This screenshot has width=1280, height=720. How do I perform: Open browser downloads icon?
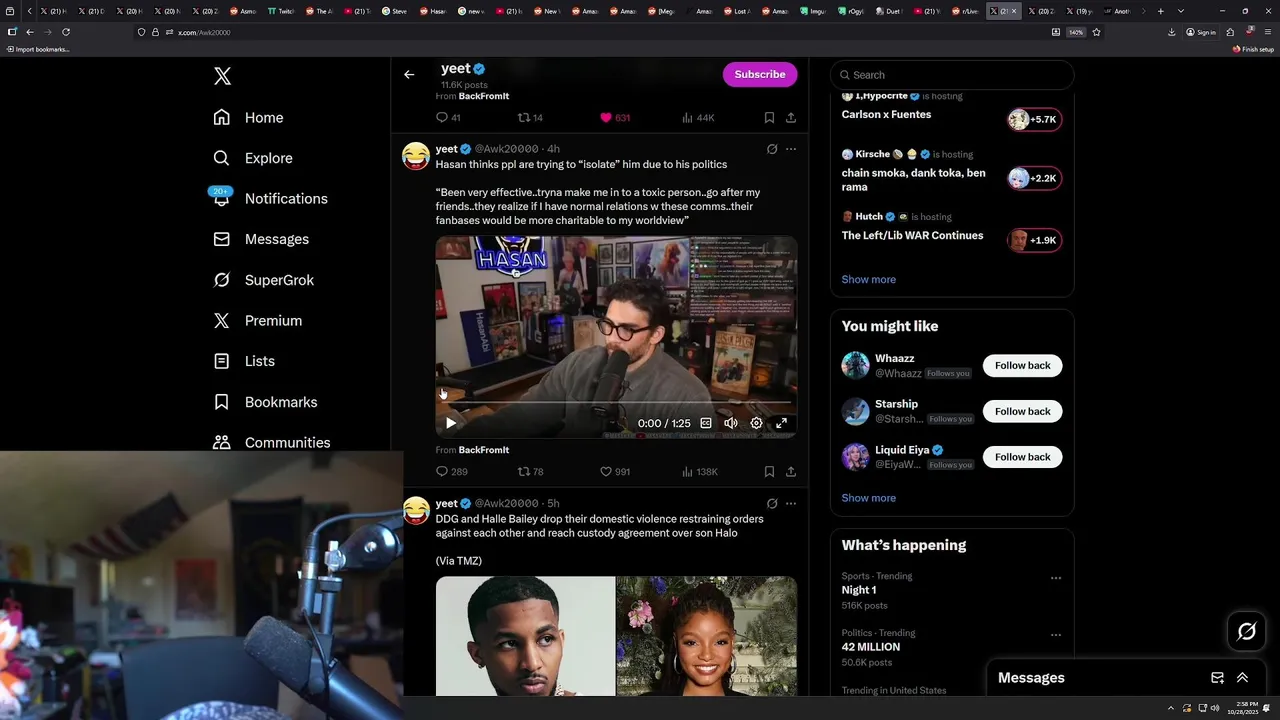coord(1171,32)
